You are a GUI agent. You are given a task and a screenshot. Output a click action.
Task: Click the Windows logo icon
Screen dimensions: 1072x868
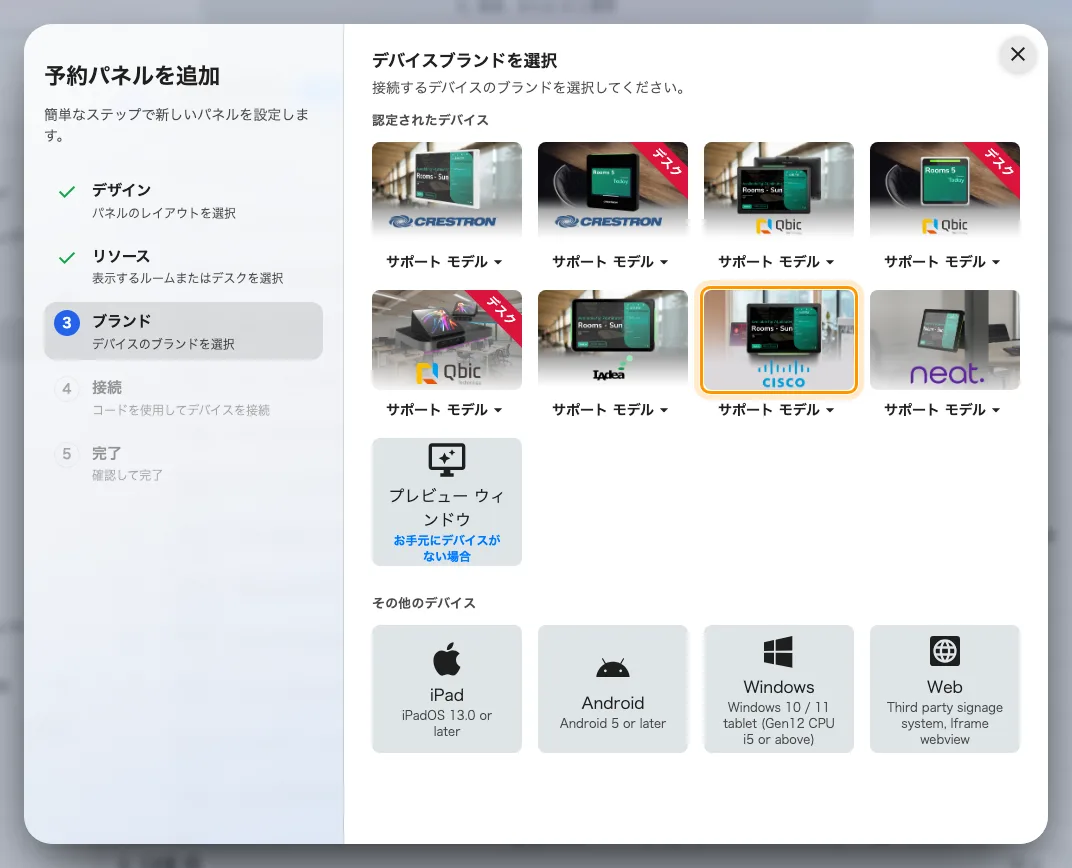tap(778, 651)
